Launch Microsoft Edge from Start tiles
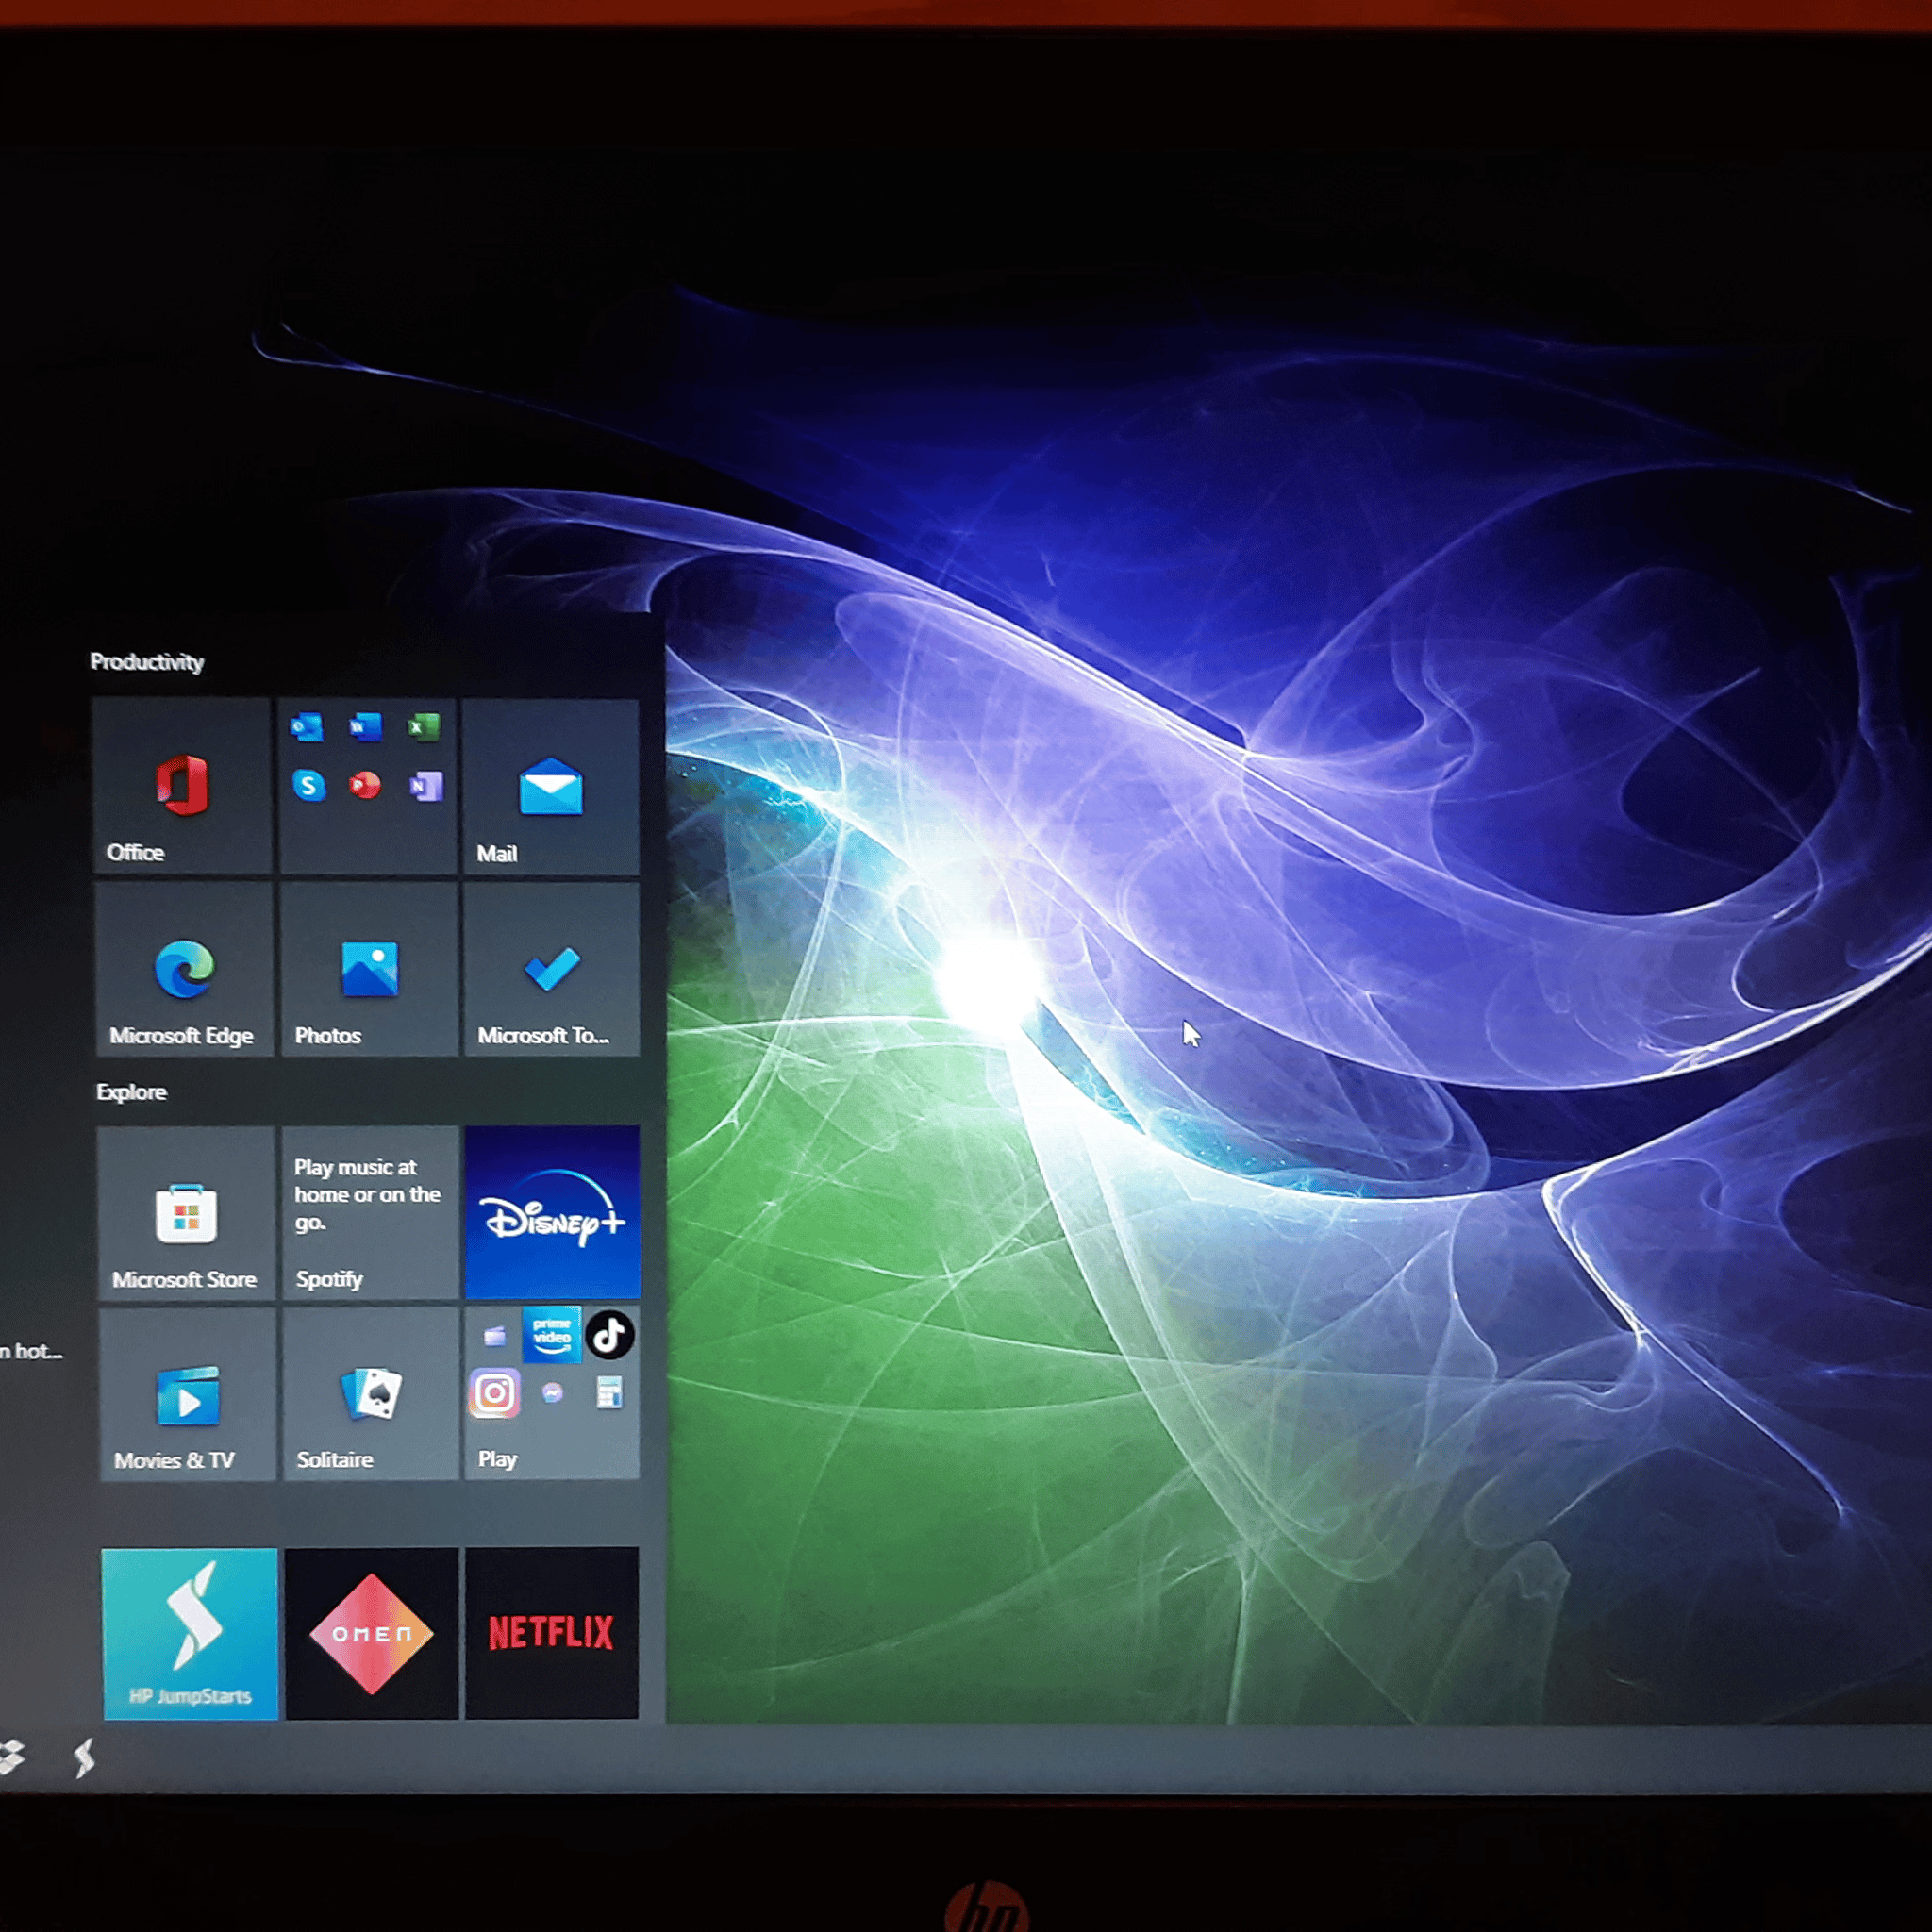Viewport: 1932px width, 1932px height. pyautogui.click(x=184, y=969)
